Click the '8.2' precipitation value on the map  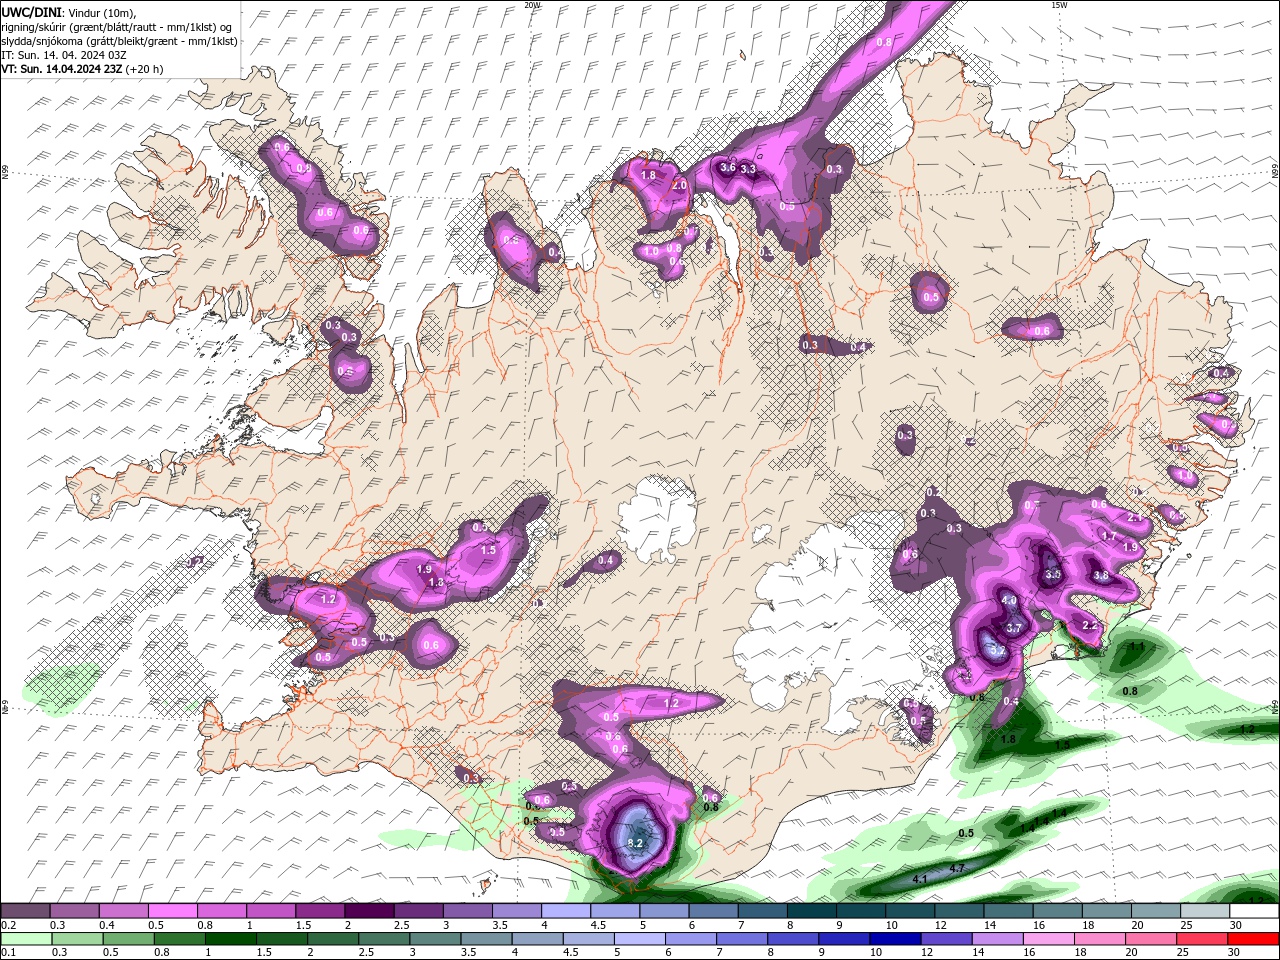635,843
